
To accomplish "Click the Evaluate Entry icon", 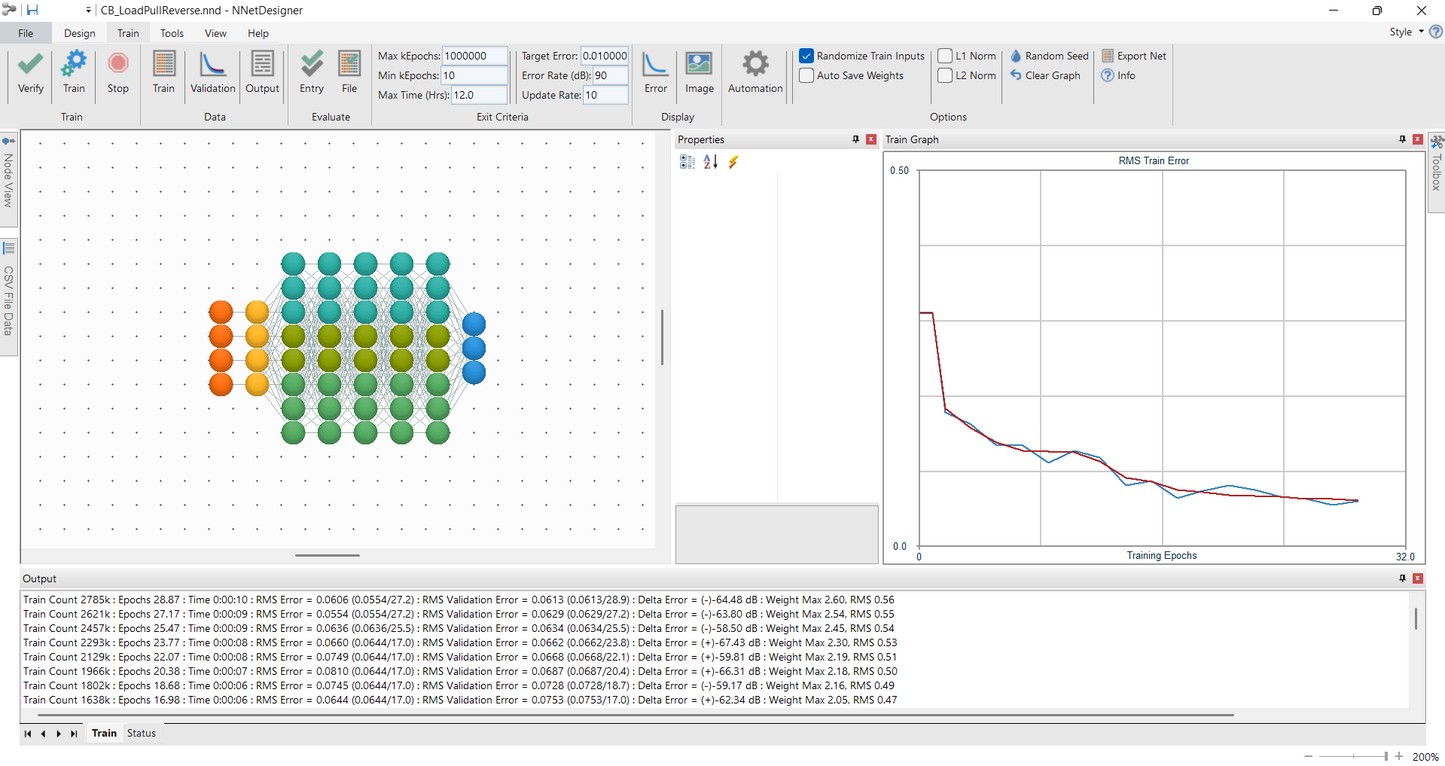I will coord(312,65).
